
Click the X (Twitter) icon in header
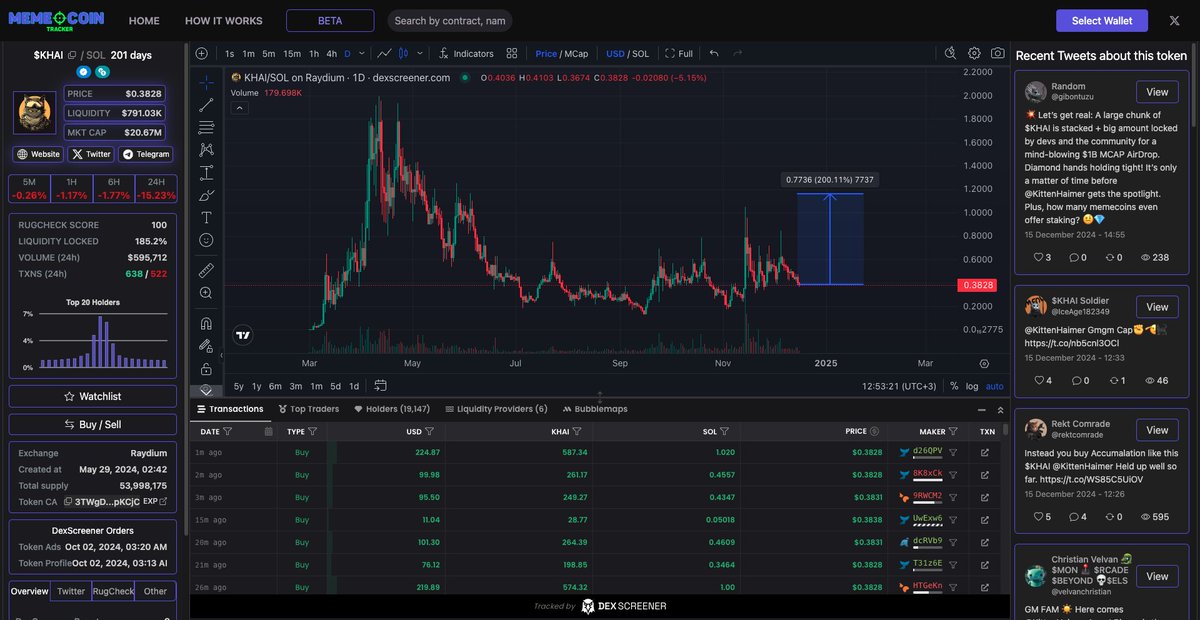1174,20
